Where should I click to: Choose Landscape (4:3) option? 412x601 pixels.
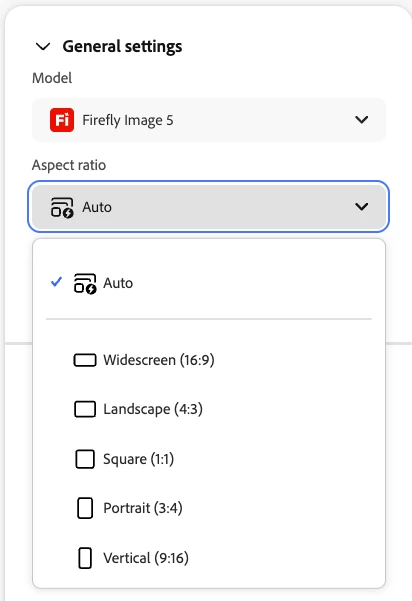coord(209,409)
